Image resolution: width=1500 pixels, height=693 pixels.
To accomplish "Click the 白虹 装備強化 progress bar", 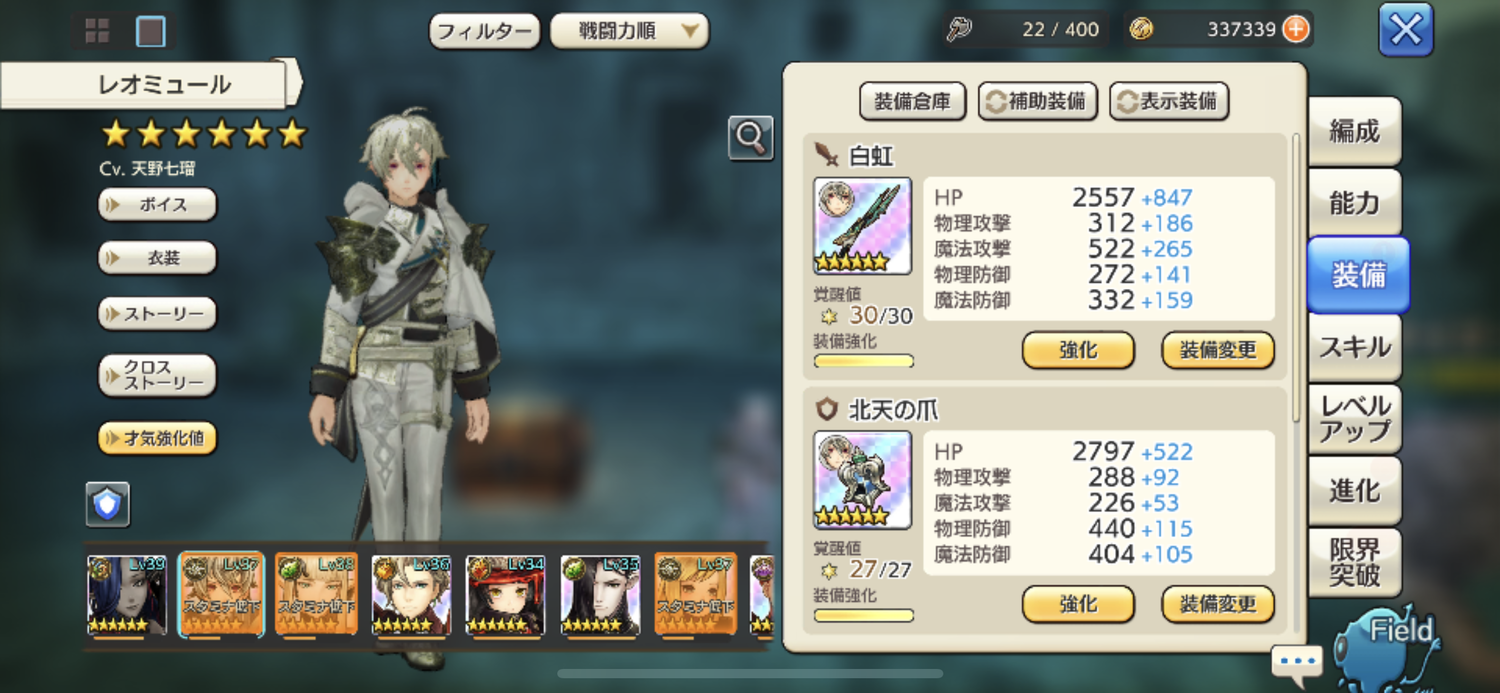I will (864, 361).
